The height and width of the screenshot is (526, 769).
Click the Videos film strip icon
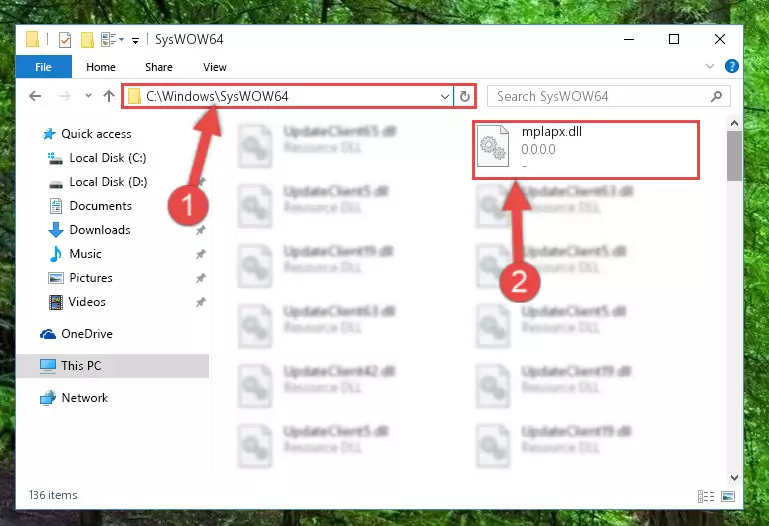(x=56, y=302)
